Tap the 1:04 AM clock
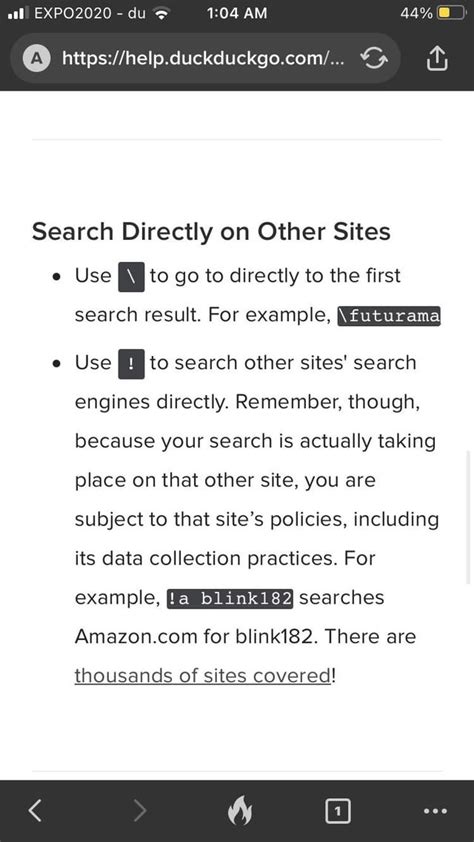The image size is (474, 842). (x=237, y=13)
